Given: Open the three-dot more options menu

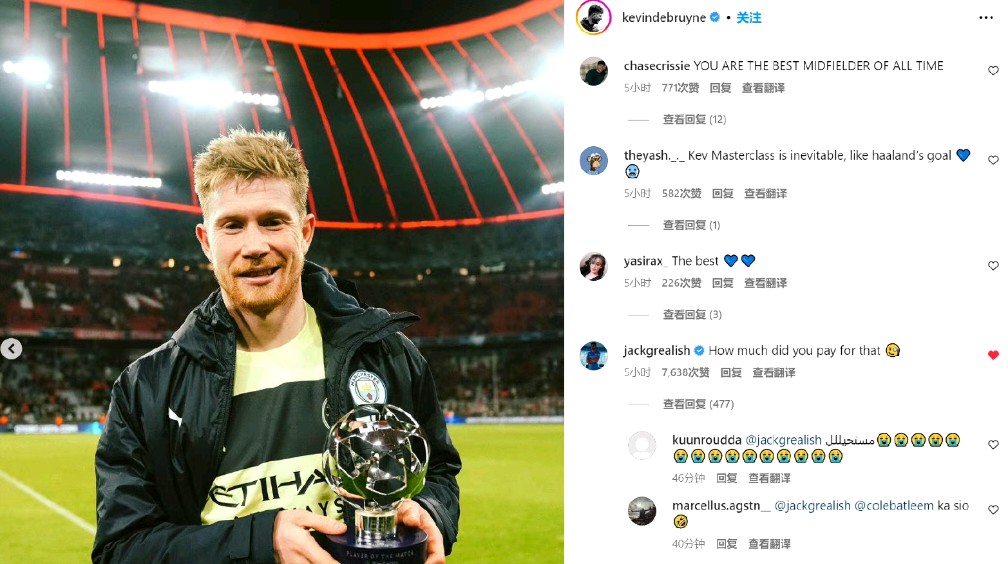Looking at the screenshot, I should coord(986,17).
